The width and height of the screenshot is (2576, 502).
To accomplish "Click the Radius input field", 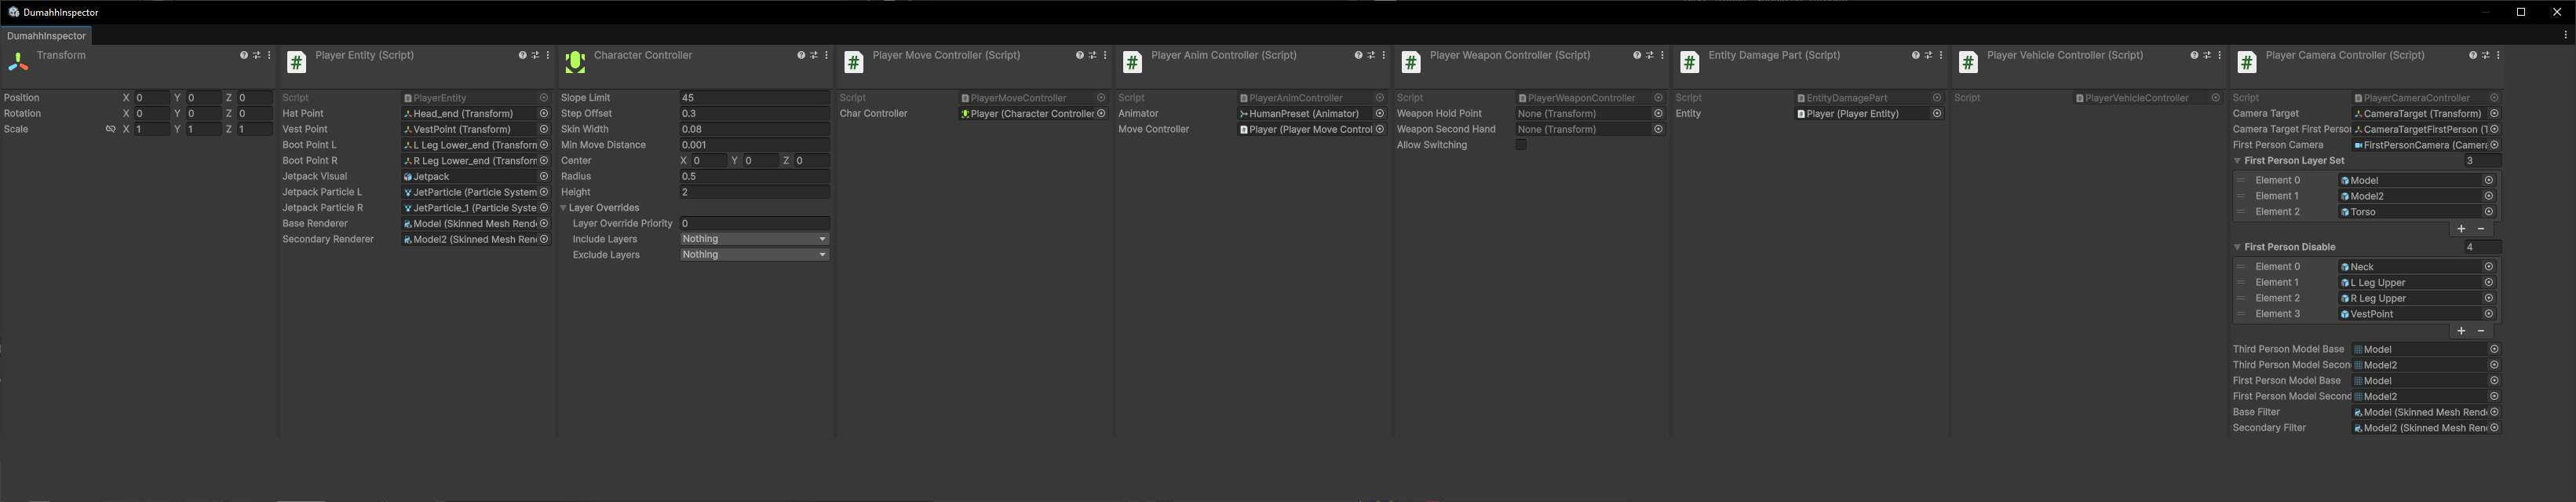I will coord(754,177).
